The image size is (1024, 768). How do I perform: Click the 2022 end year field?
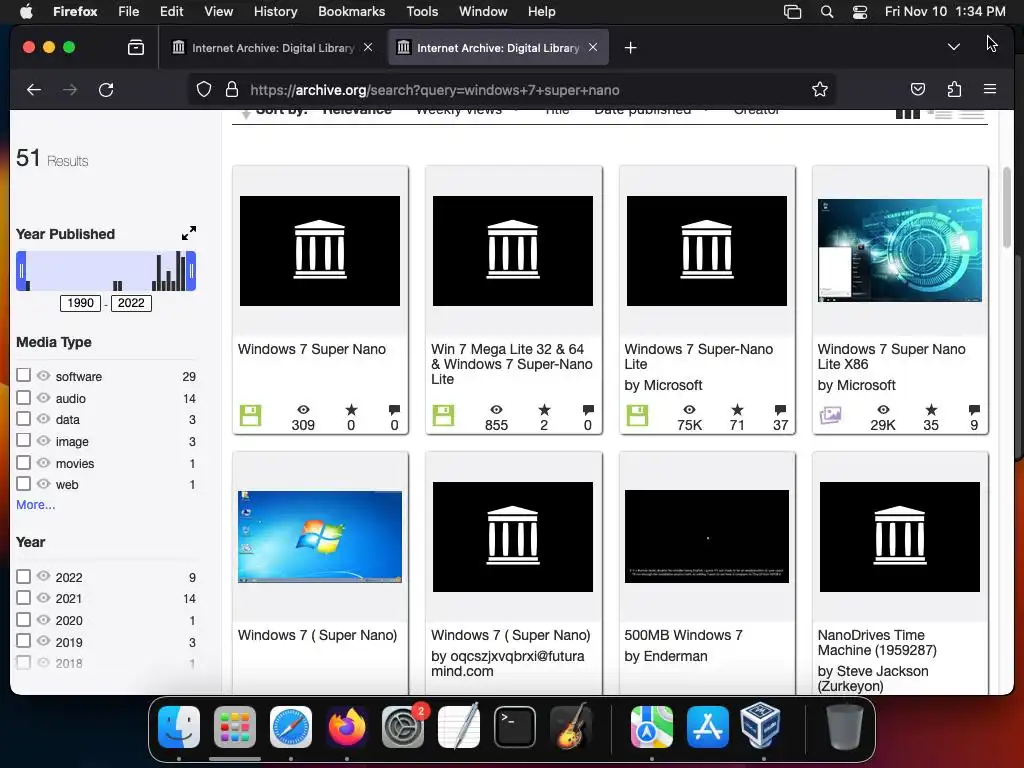tap(131, 303)
